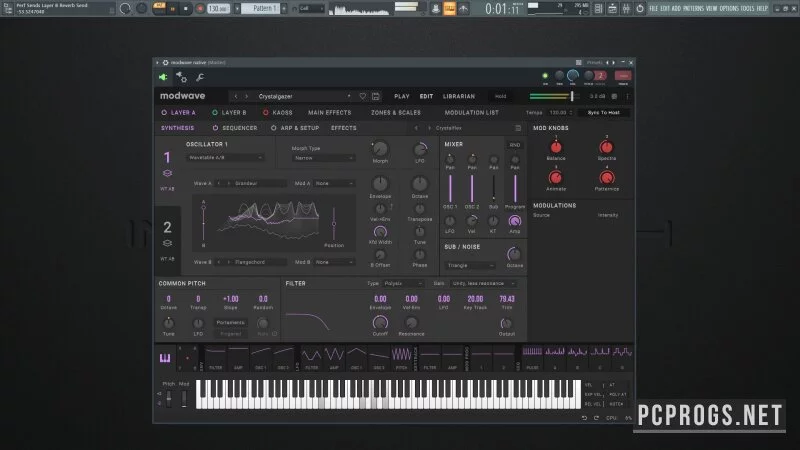Toggle Layer B power button
Viewport: 800px width, 450px height.
215,112
